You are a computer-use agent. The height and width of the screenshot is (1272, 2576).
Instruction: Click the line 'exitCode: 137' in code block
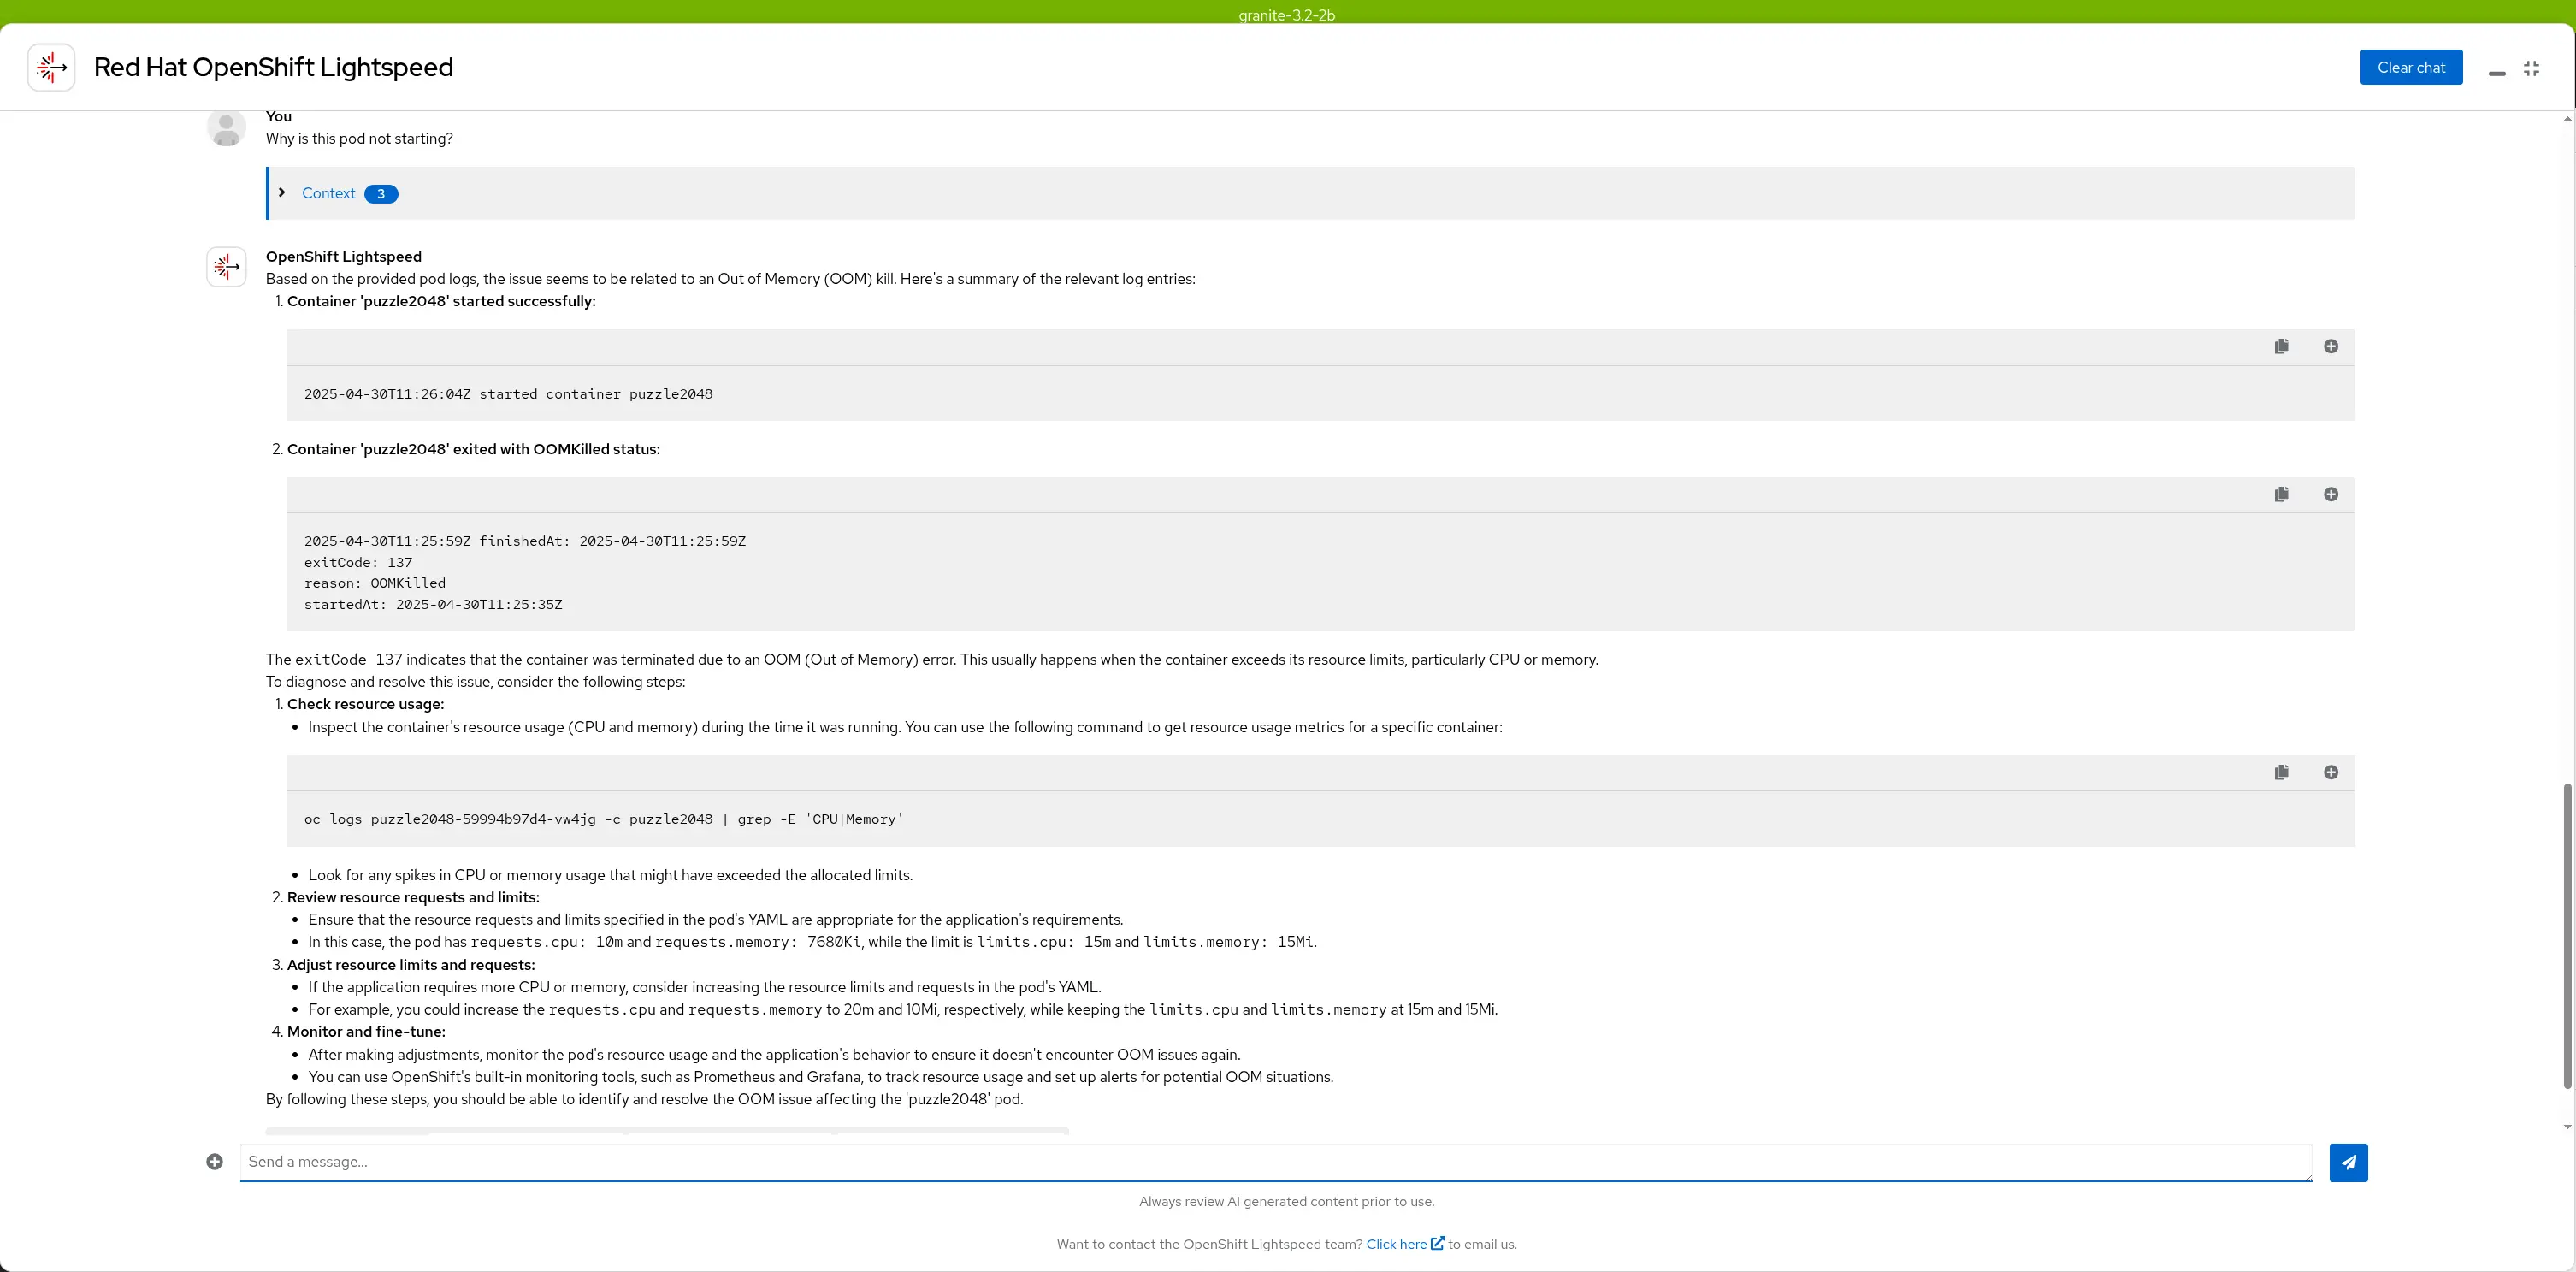coord(358,562)
